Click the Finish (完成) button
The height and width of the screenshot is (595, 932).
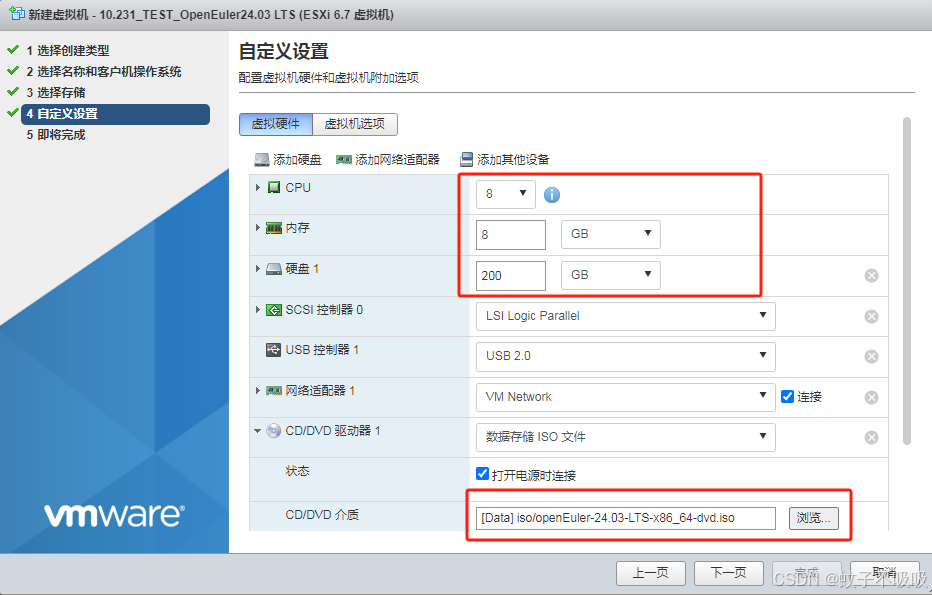click(x=807, y=573)
